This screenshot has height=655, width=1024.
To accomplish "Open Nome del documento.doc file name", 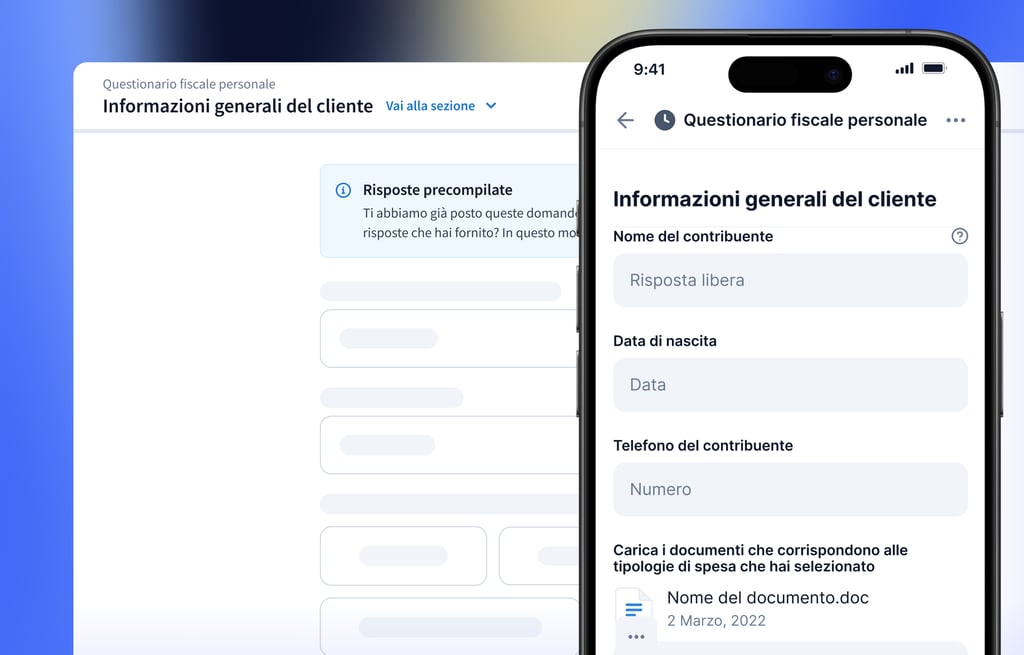I will (x=767, y=598).
